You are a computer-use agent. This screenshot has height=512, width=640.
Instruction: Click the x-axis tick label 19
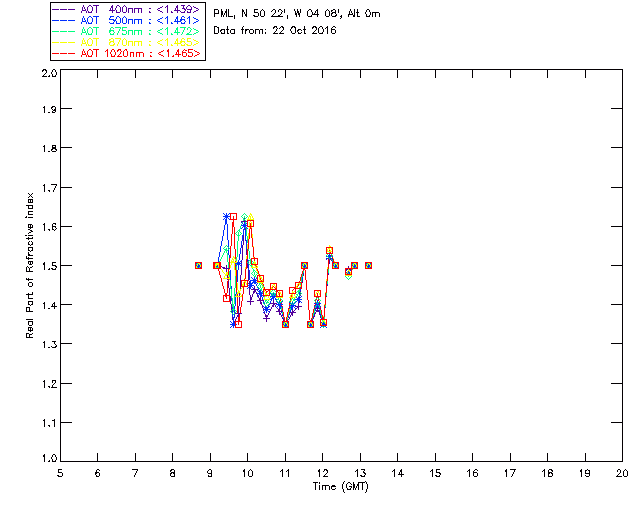tap(585, 473)
